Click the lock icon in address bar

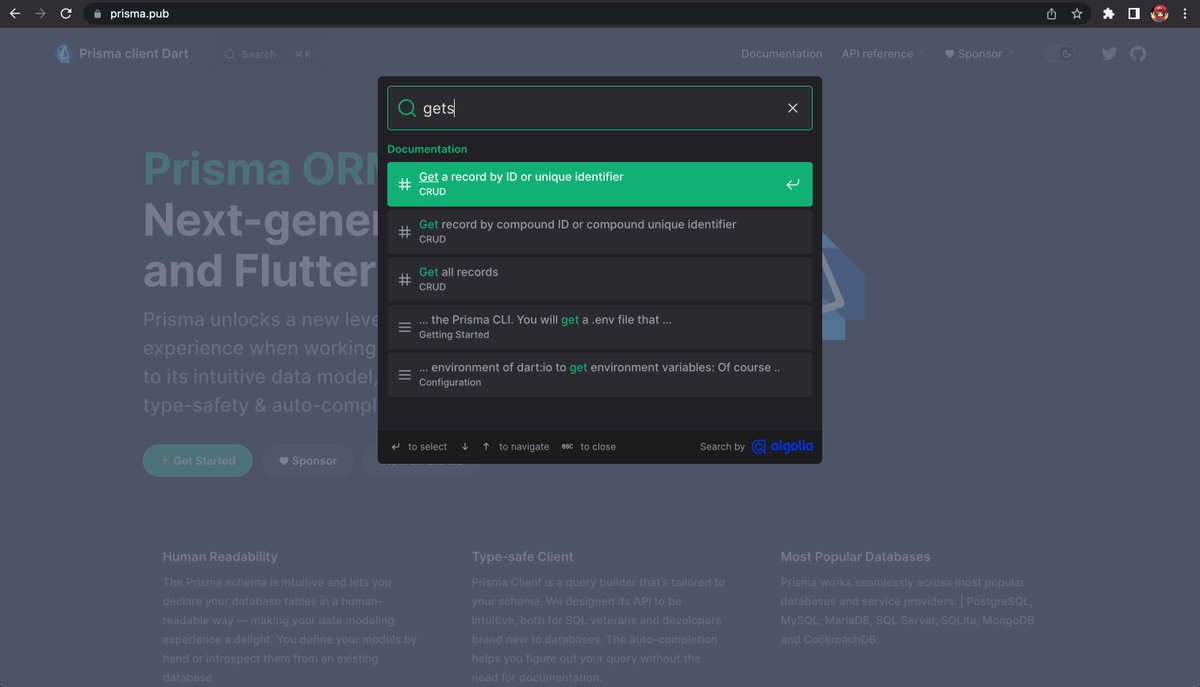pyautogui.click(x=97, y=14)
